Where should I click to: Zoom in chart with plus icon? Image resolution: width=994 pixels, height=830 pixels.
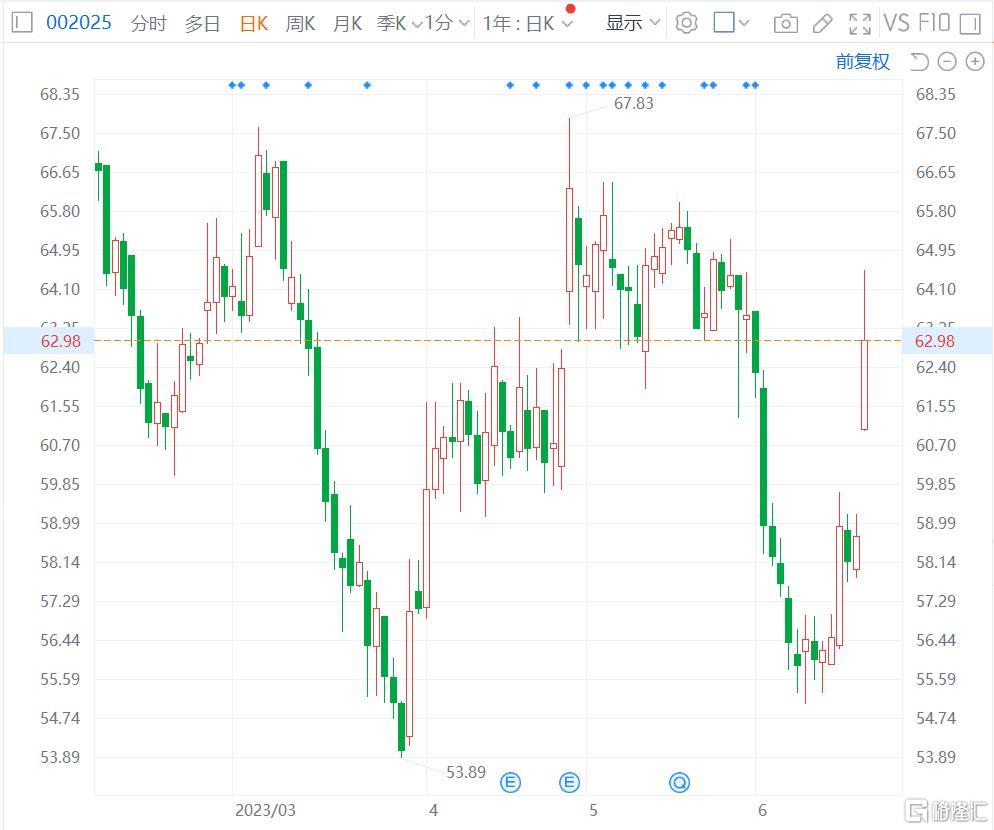[974, 62]
